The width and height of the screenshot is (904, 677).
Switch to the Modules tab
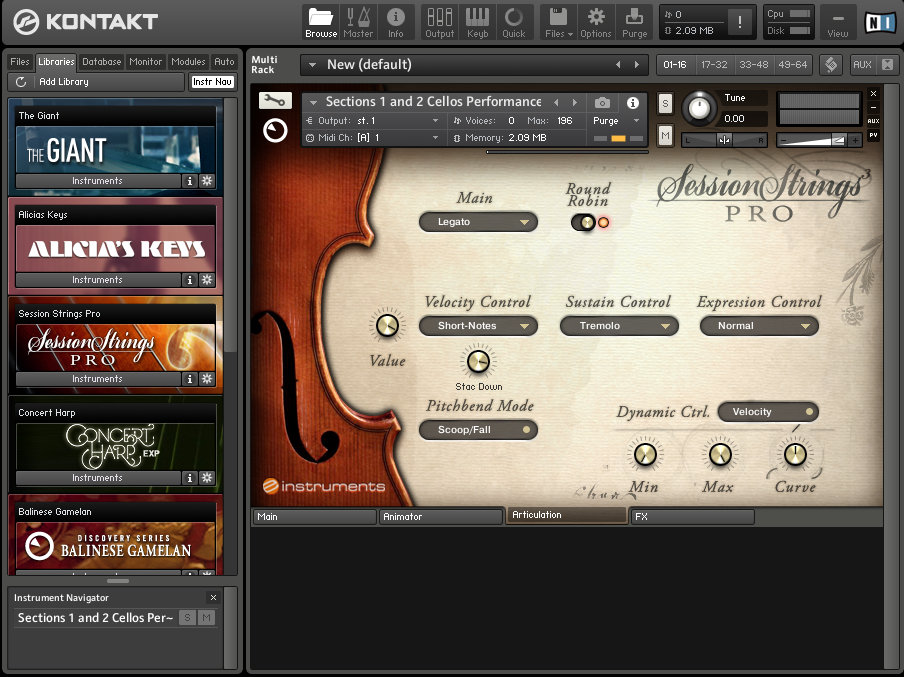(188, 62)
